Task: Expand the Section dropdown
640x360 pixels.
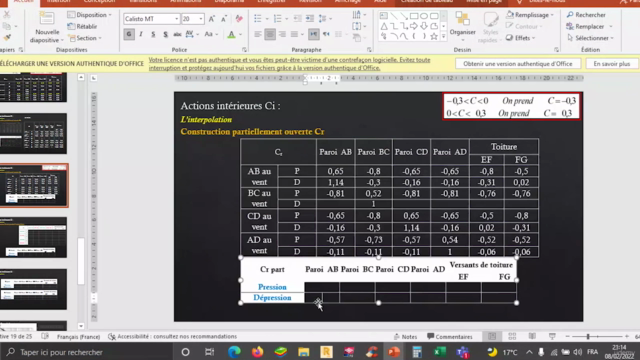Action: (x=85, y=38)
